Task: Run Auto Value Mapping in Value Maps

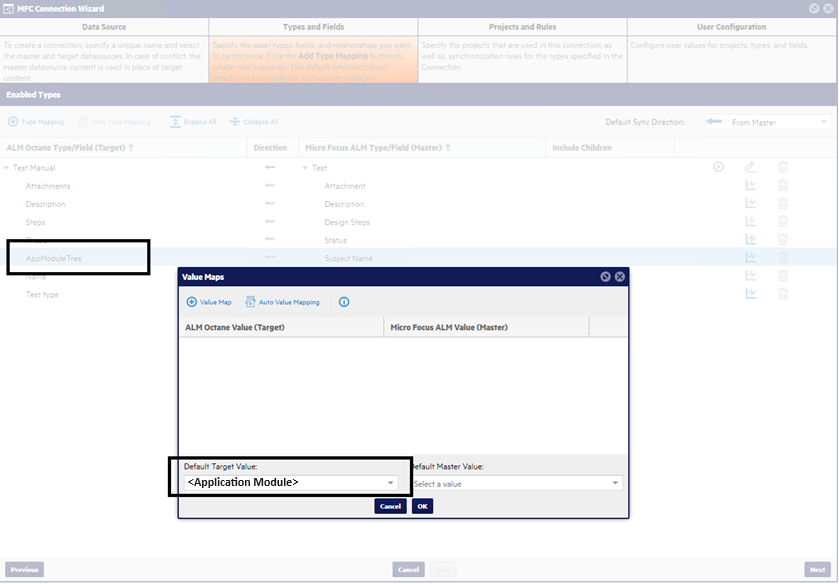Action: [283, 302]
